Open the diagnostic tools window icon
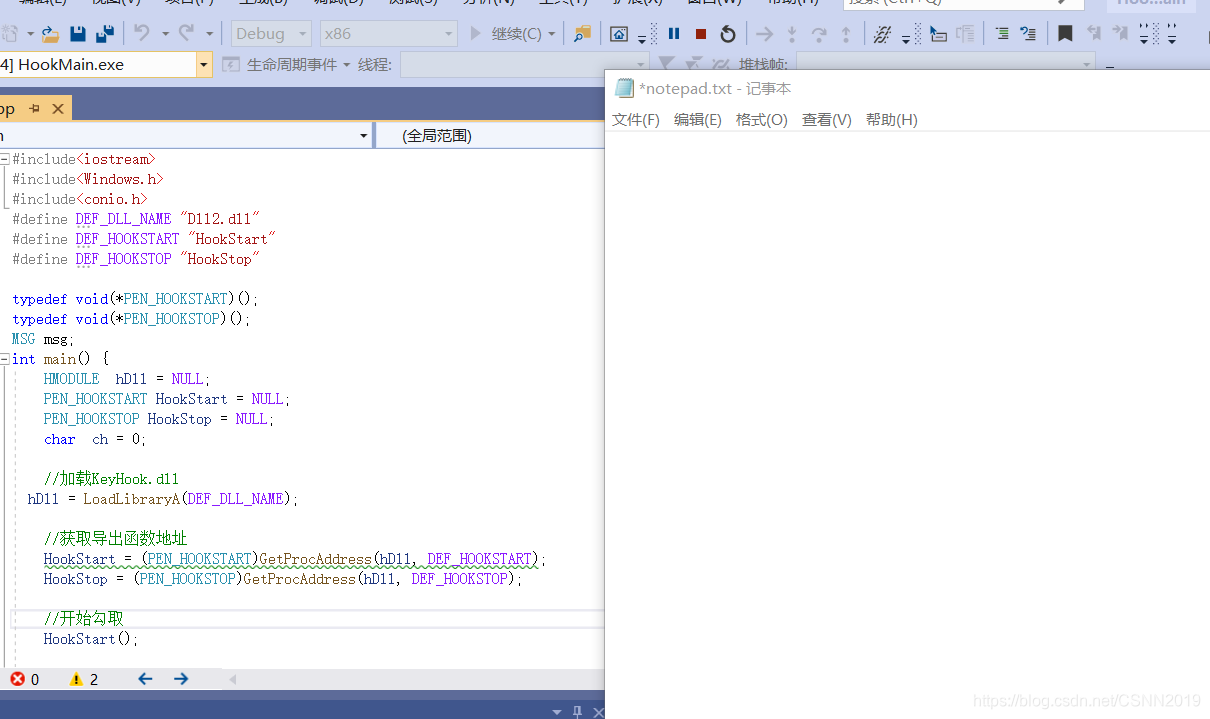The image size is (1210, 719). [619, 34]
